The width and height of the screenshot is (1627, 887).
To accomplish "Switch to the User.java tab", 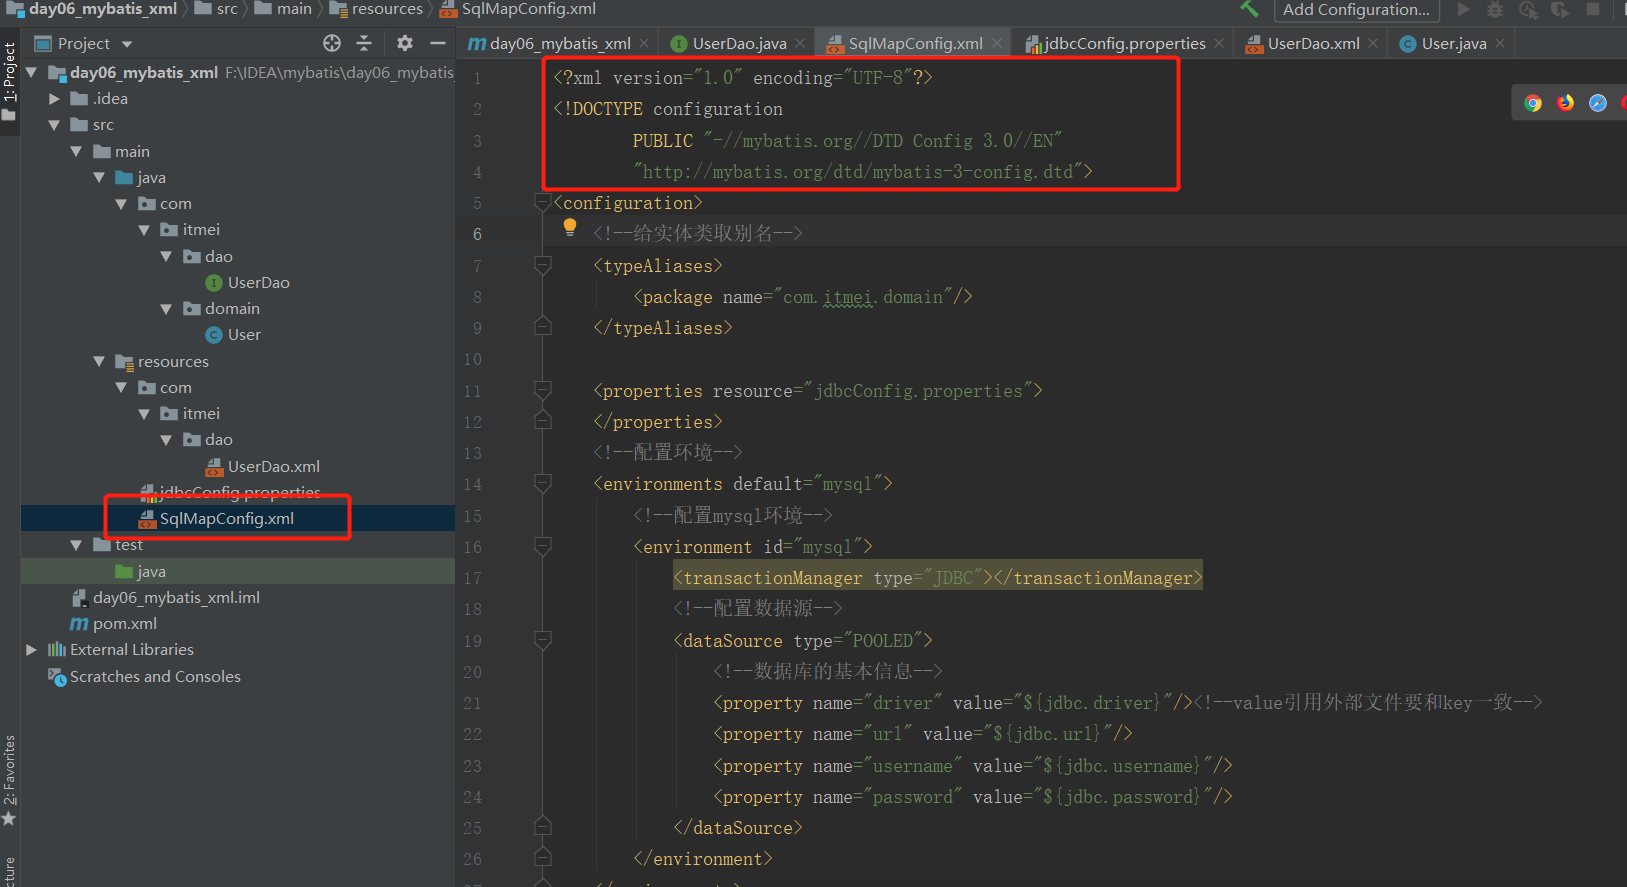I will click(1453, 43).
